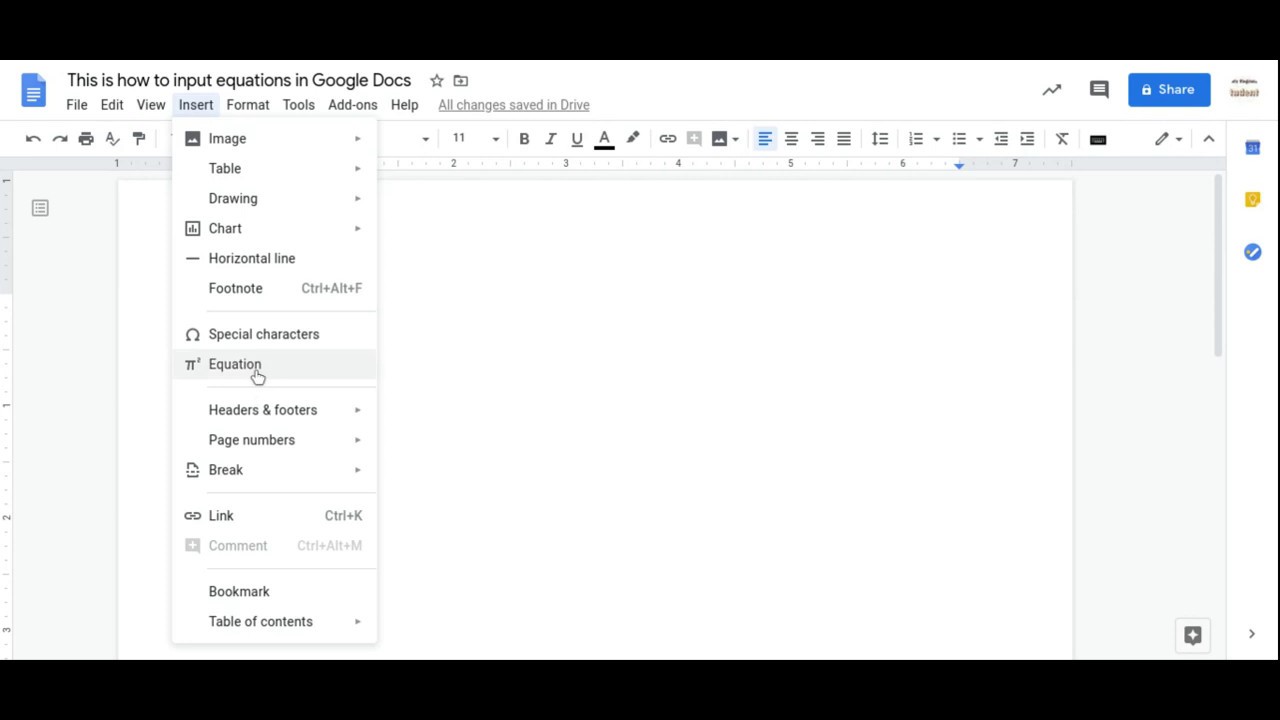Click the input tools keyboard icon
The width and height of the screenshot is (1280, 720).
tap(1098, 139)
